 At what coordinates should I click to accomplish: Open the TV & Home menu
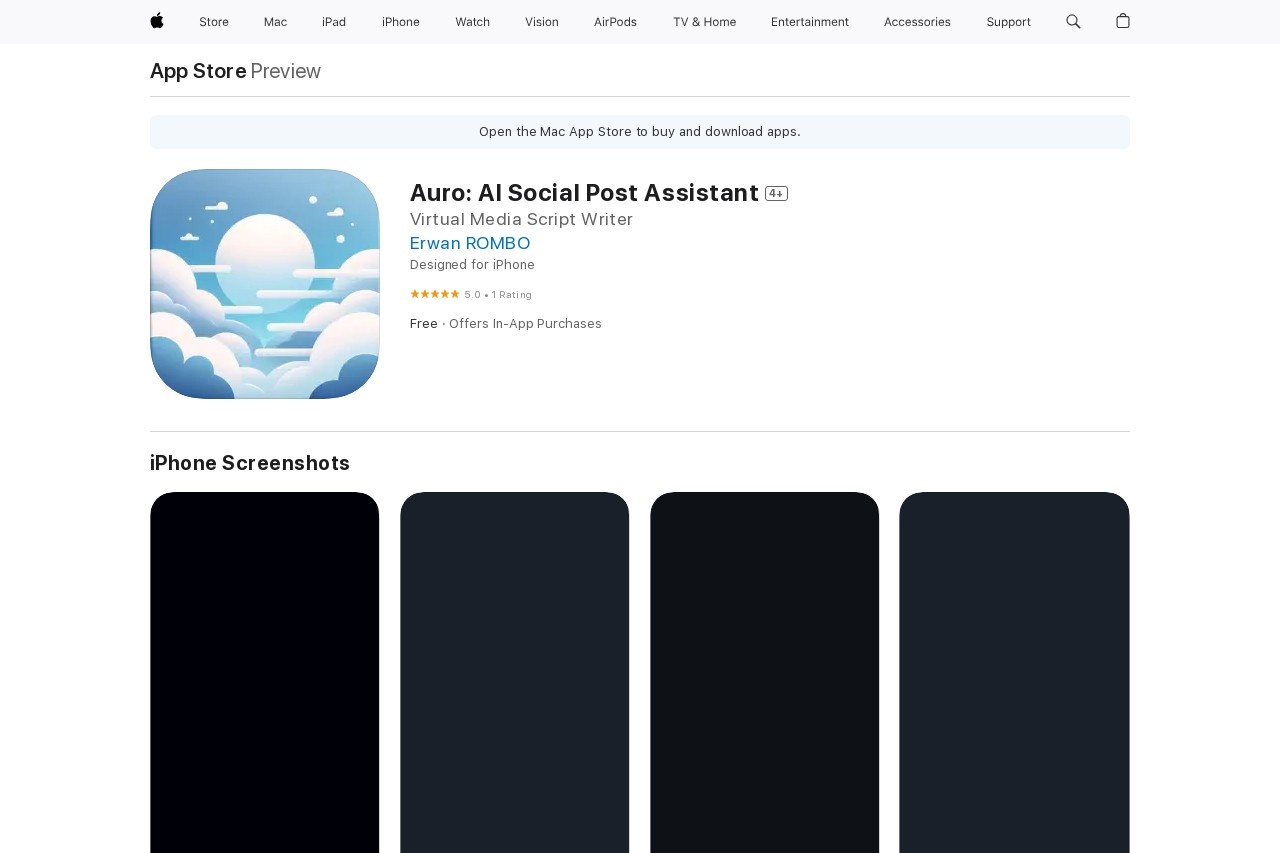(x=705, y=22)
